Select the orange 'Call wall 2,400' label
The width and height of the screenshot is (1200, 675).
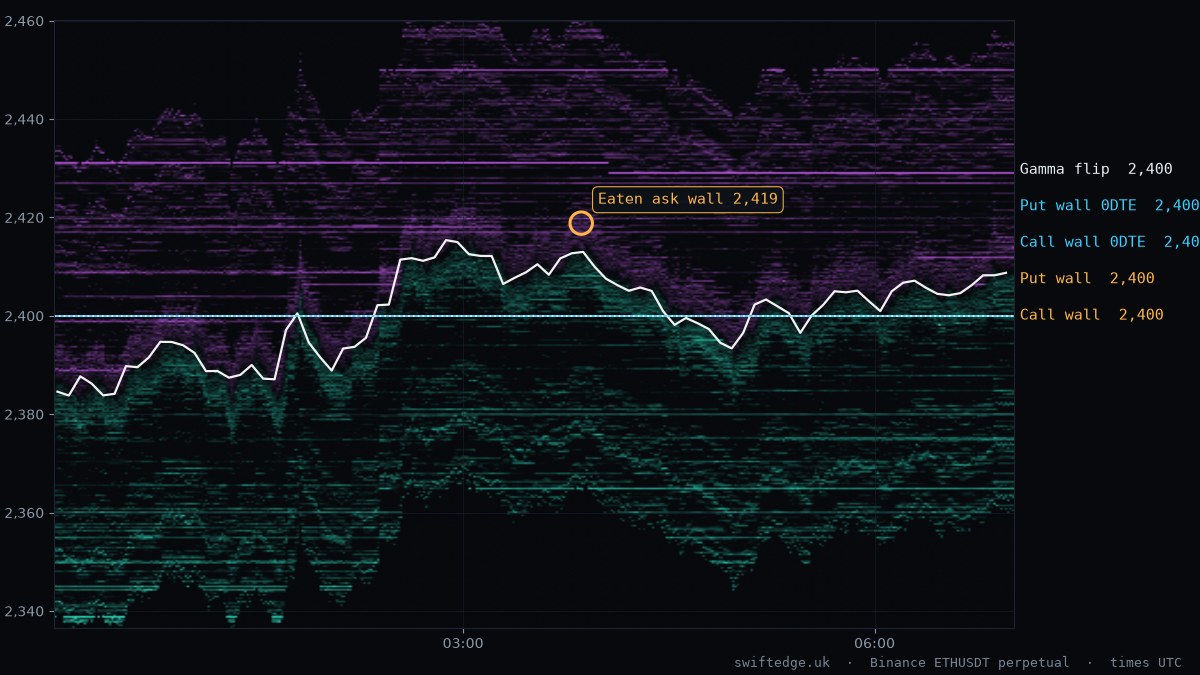(x=1092, y=314)
